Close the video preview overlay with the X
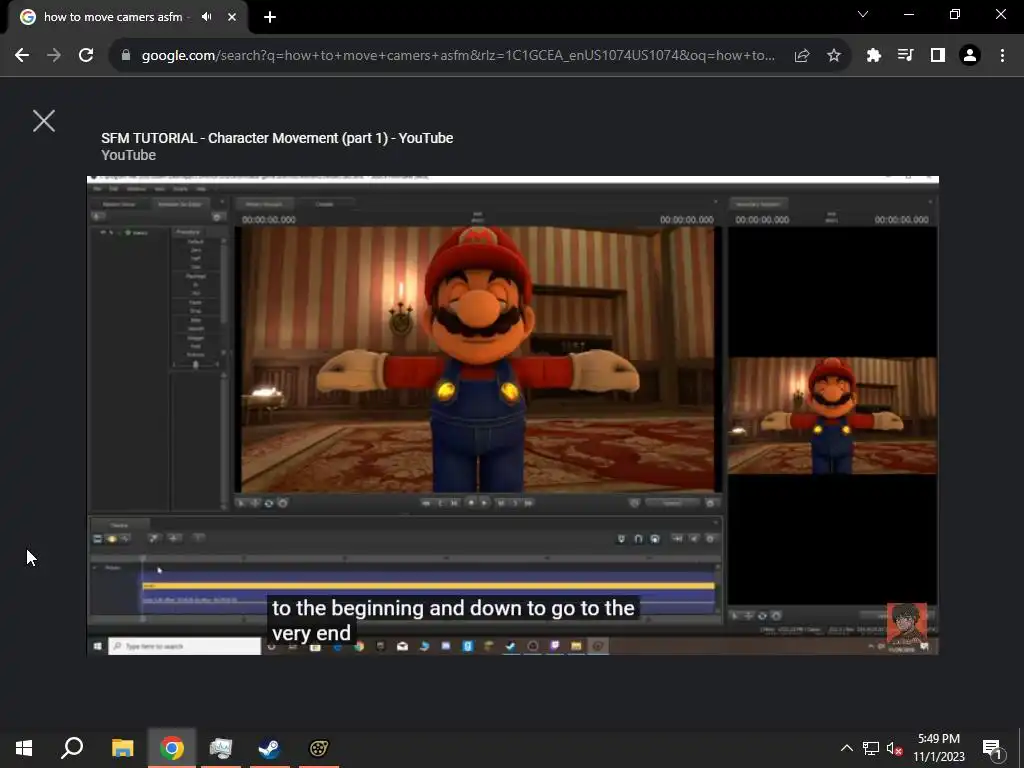1024x768 pixels. coord(44,121)
